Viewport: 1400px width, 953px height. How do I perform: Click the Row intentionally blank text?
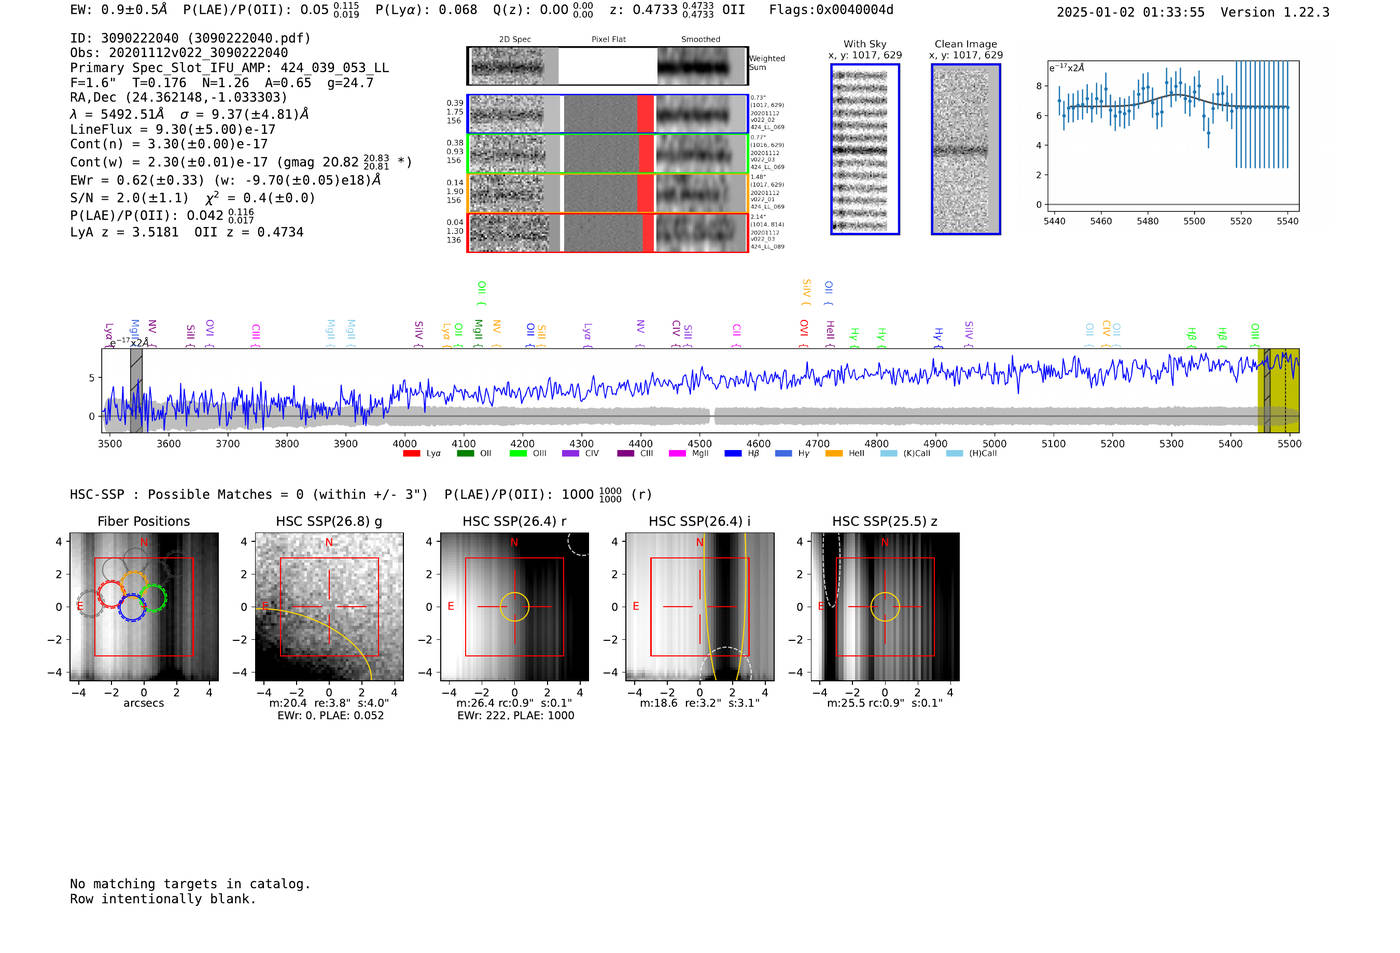(x=163, y=899)
